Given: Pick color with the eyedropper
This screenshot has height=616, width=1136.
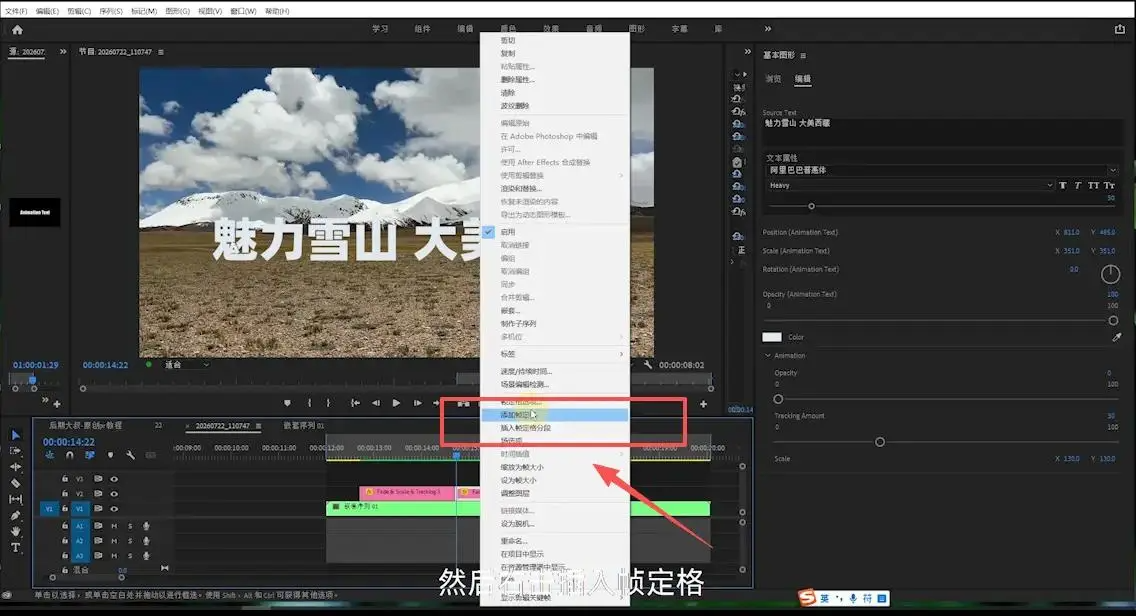Looking at the screenshot, I should 1116,337.
